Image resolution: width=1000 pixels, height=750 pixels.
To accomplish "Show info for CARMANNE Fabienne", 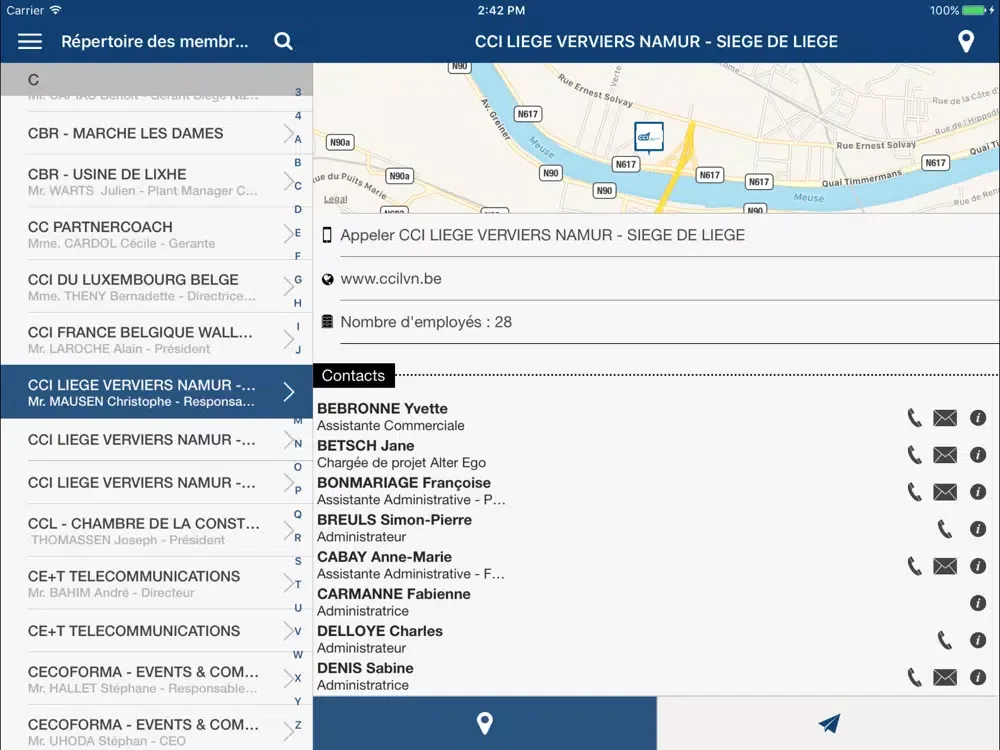I will click(x=978, y=603).
